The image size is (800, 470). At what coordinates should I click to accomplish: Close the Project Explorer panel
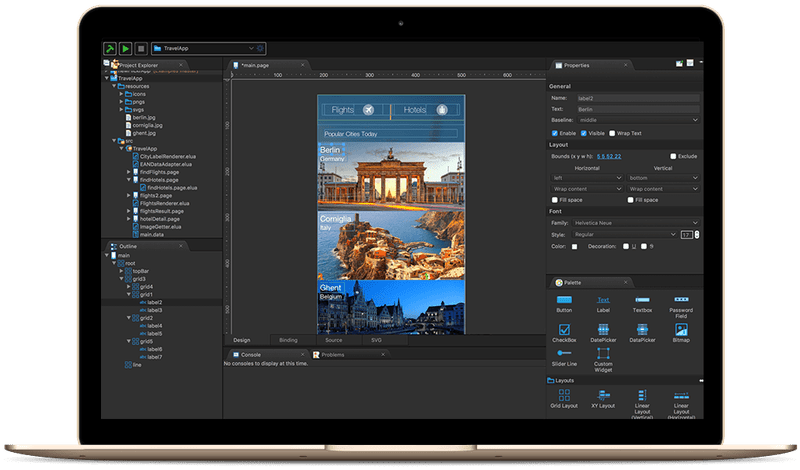point(181,65)
